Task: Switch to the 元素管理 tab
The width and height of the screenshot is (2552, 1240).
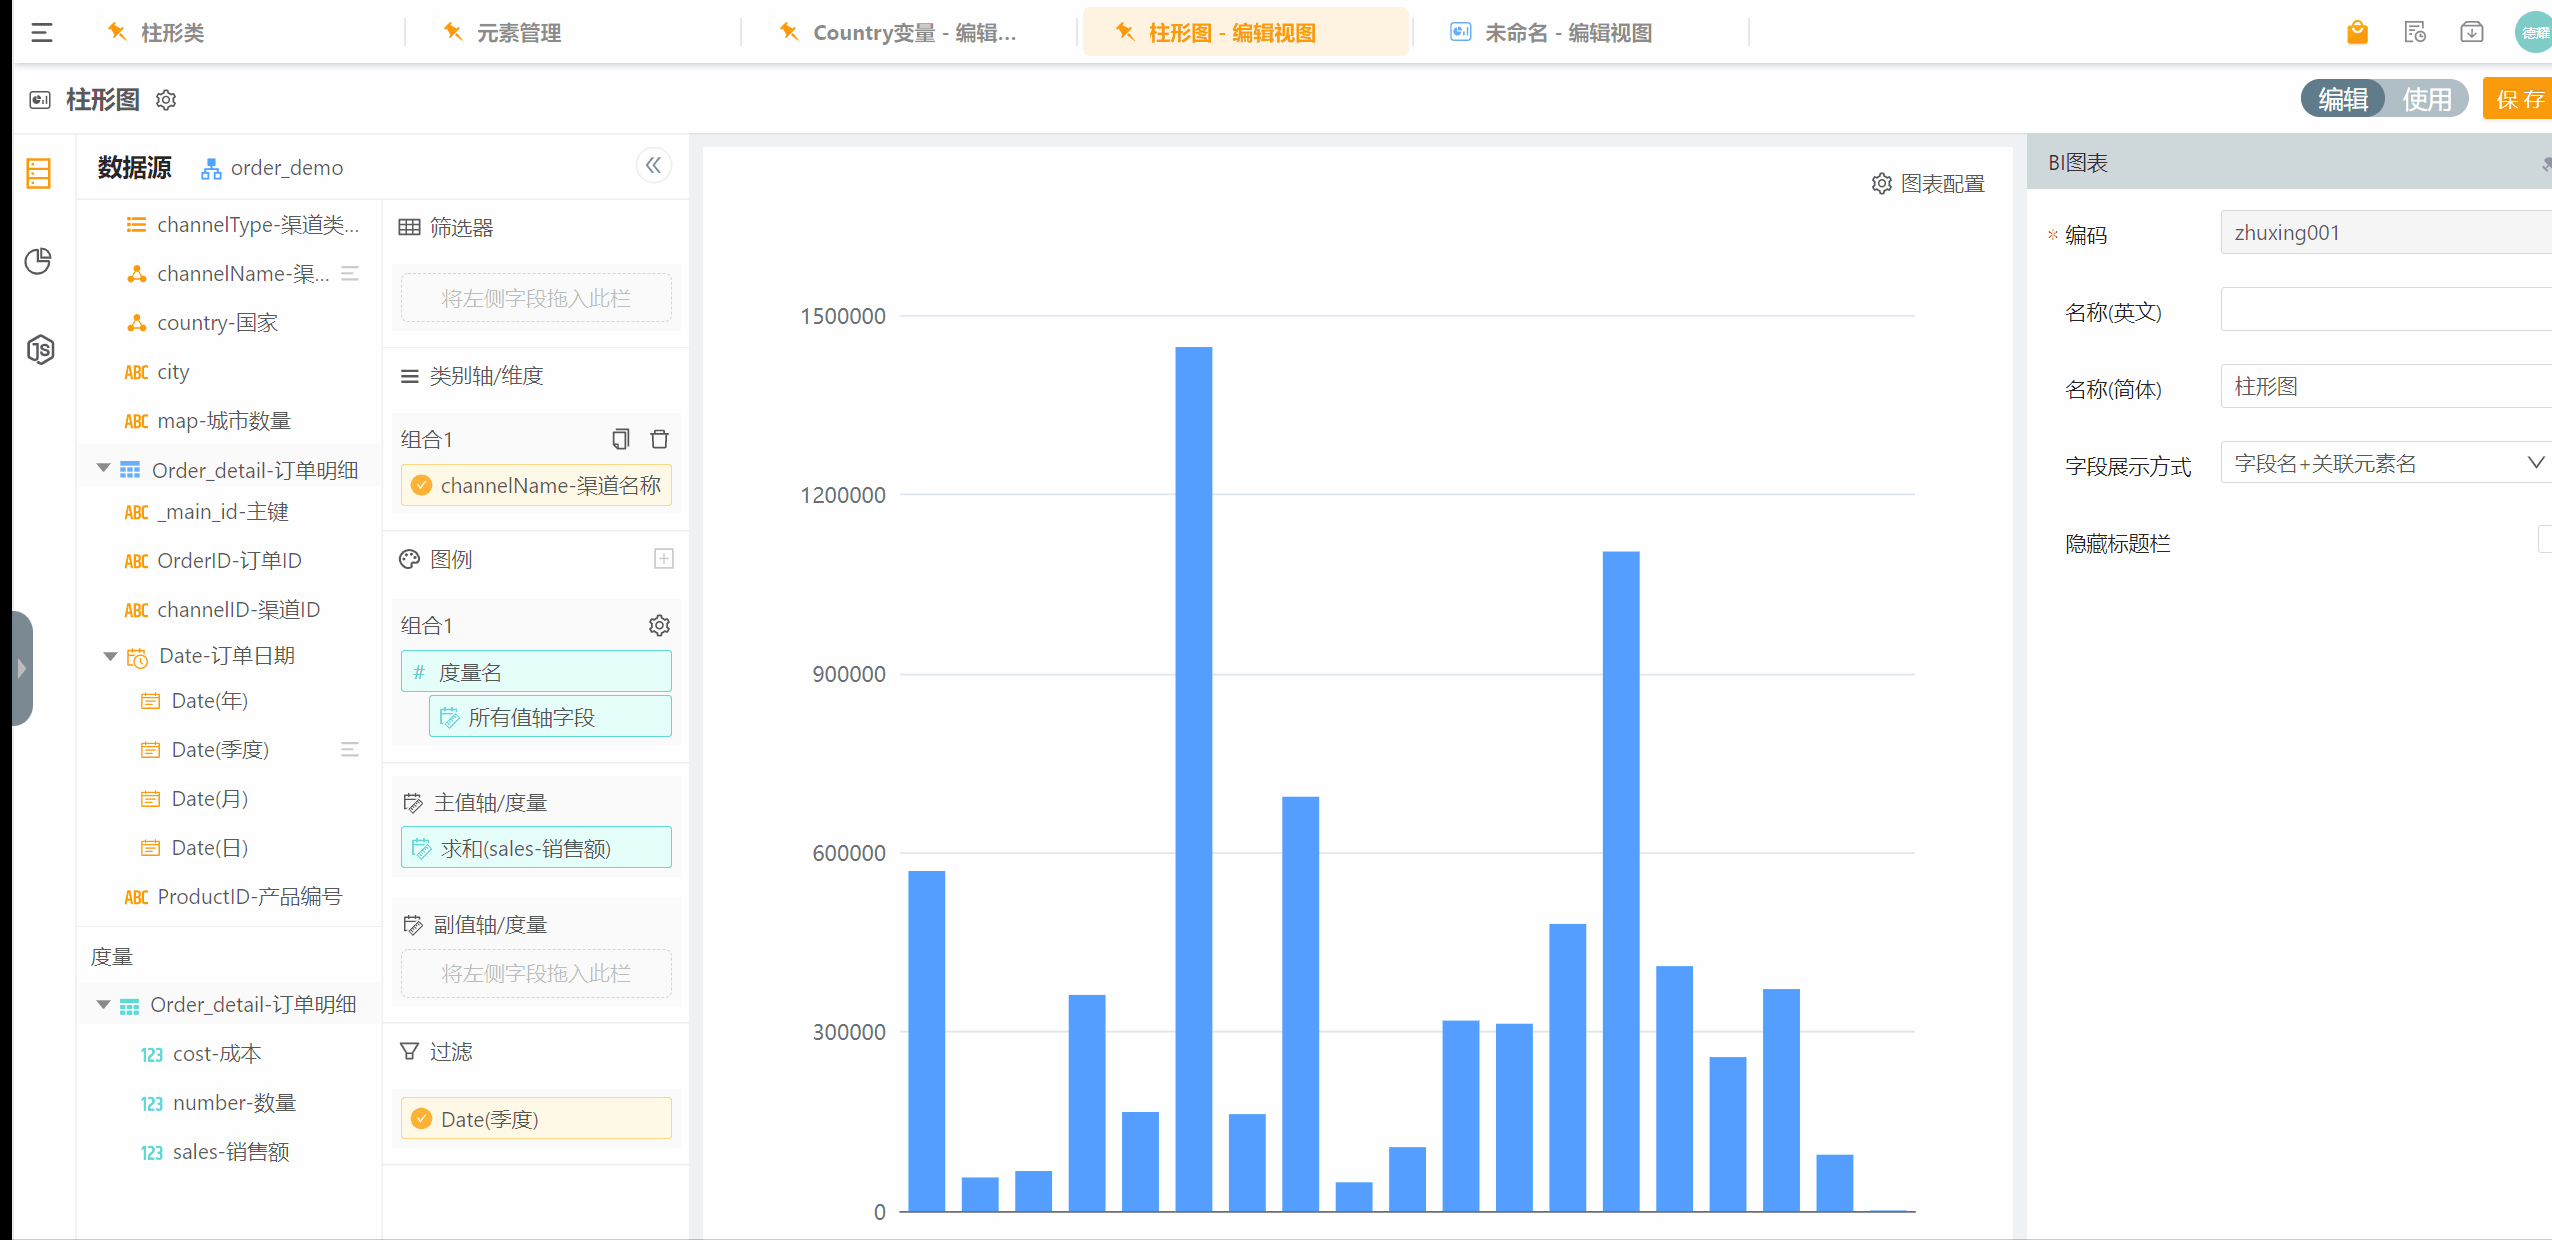Action: [518, 33]
